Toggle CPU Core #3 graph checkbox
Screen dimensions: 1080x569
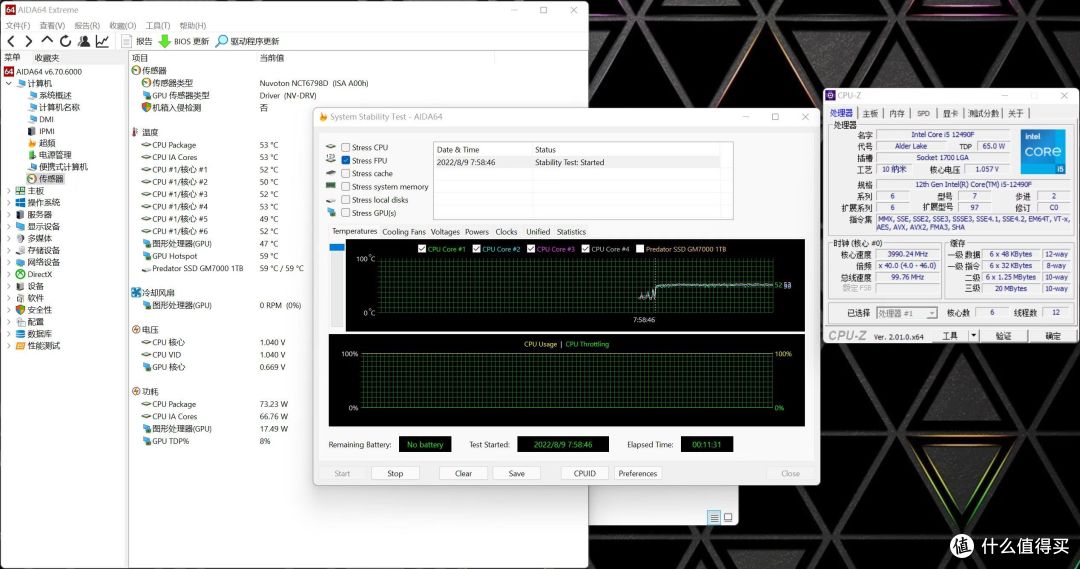(x=531, y=249)
